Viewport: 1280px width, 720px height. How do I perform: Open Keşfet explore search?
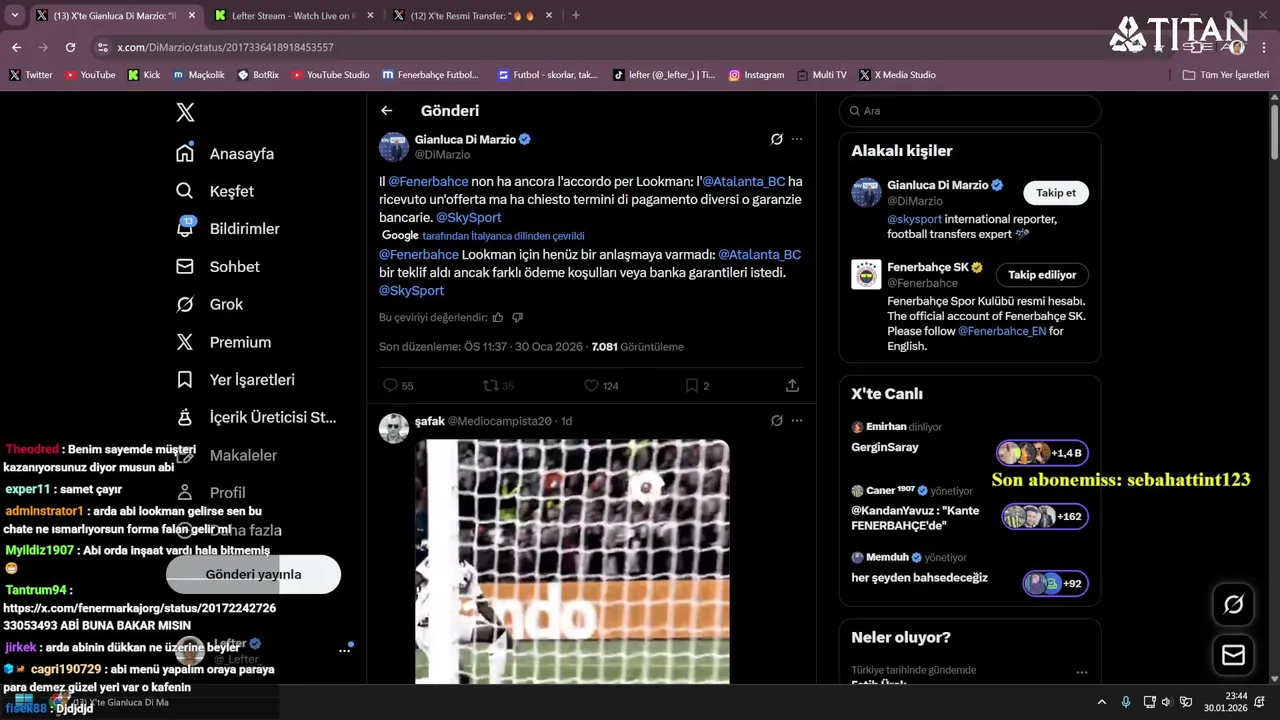pyautogui.click(x=215, y=191)
